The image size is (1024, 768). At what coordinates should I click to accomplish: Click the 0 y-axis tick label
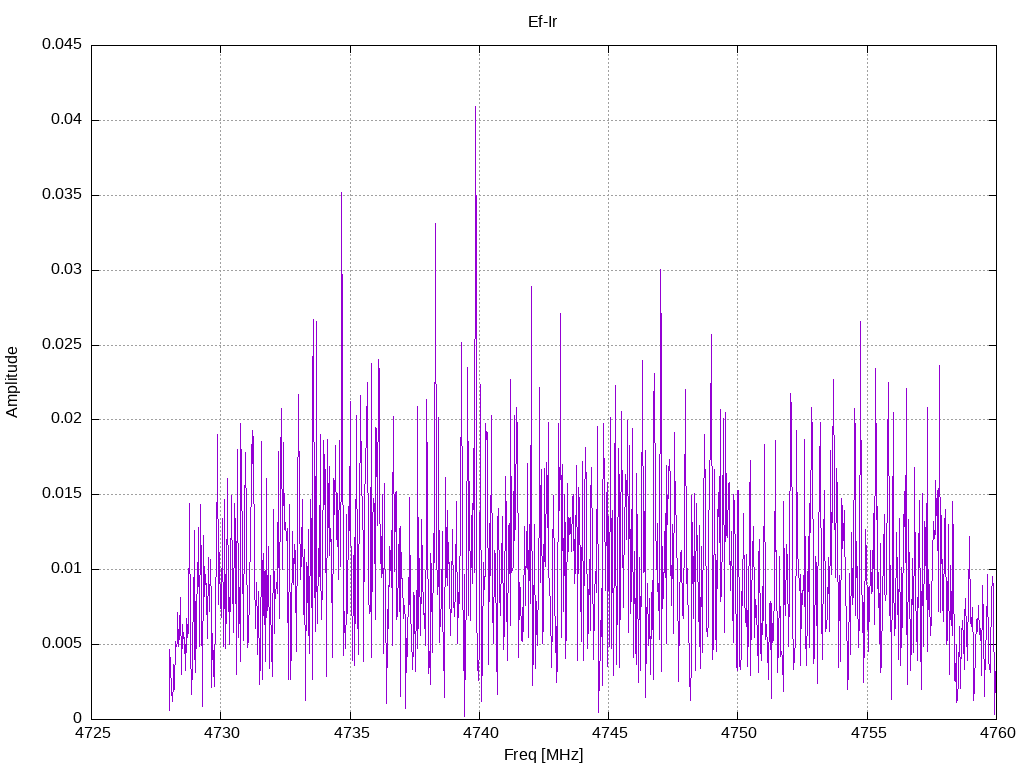78,718
